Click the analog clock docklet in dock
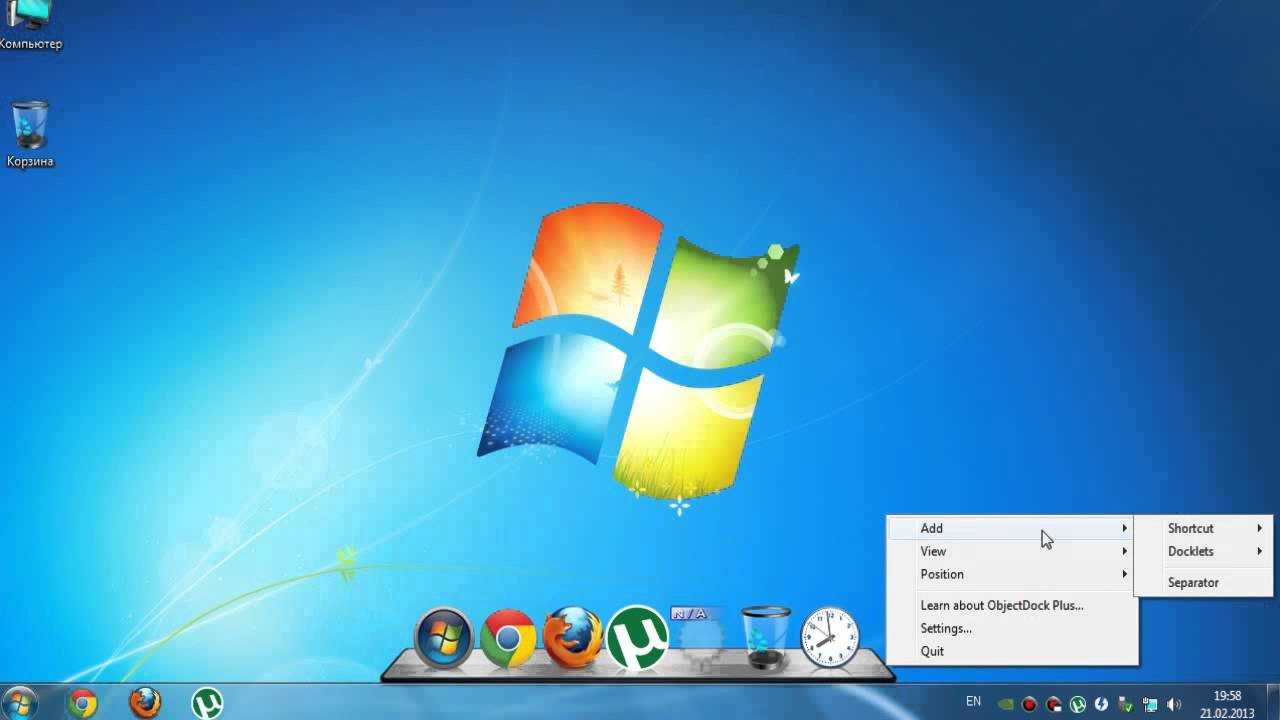This screenshot has height=720, width=1280. [x=829, y=637]
